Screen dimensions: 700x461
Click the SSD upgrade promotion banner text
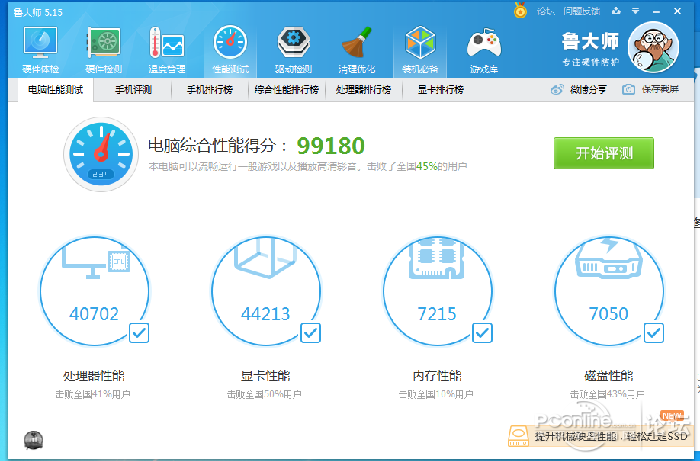[x=611, y=436]
